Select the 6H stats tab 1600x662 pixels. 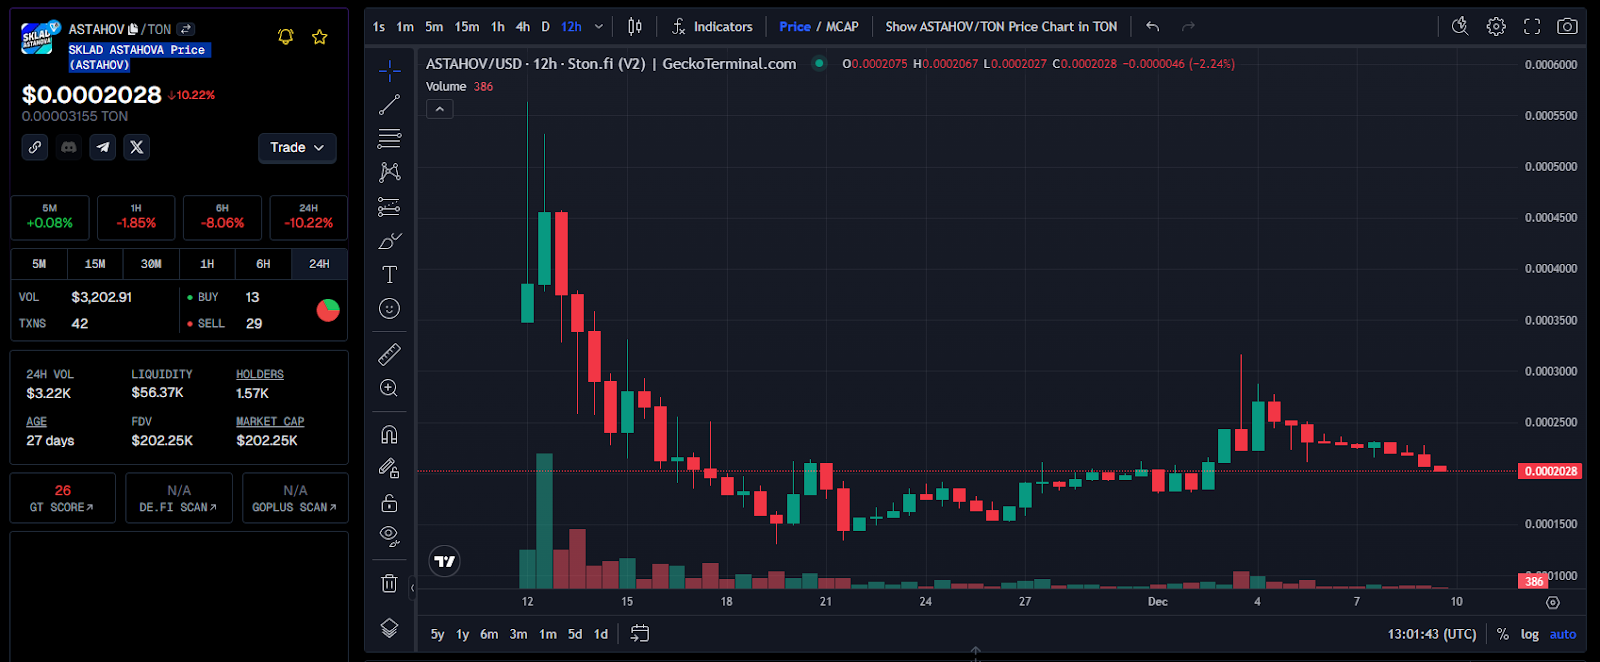click(263, 264)
